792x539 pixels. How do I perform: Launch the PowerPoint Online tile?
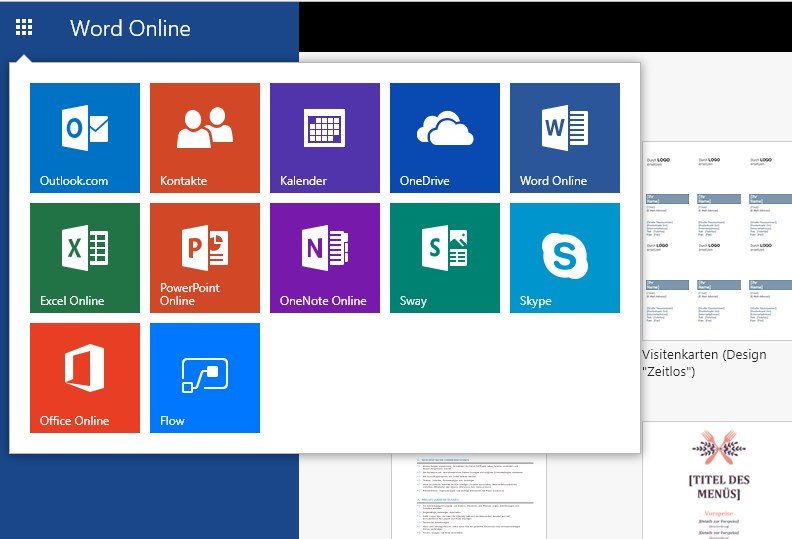tap(205, 258)
